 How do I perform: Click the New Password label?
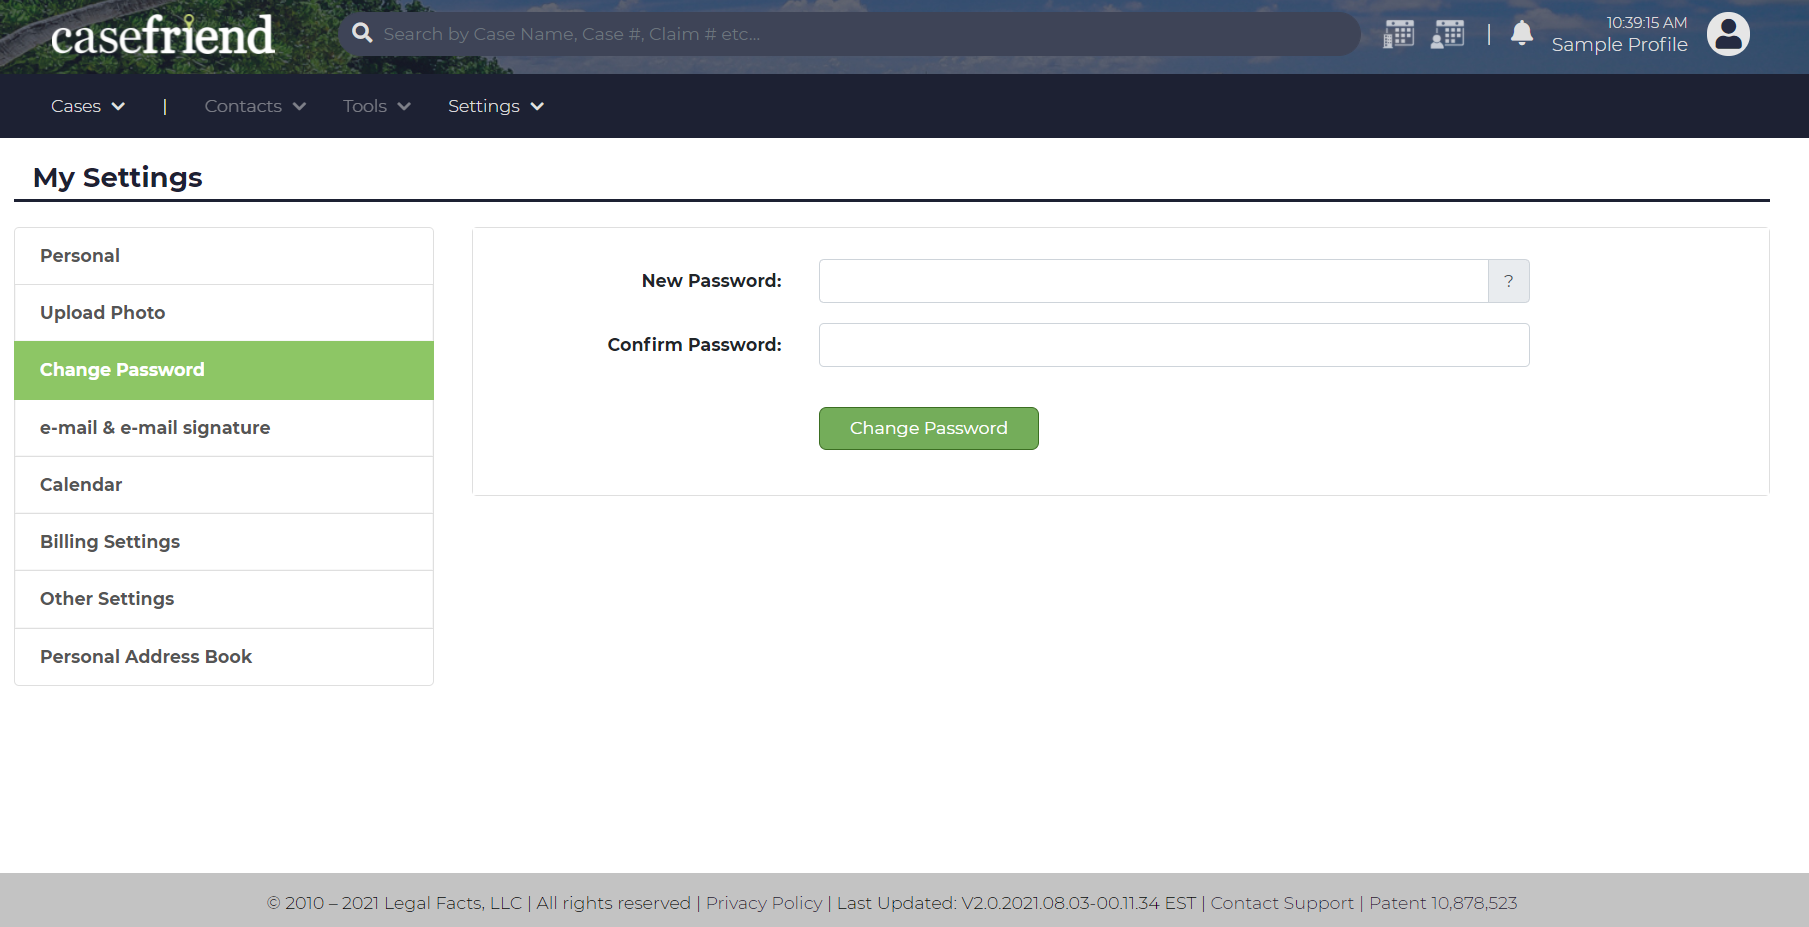click(712, 281)
